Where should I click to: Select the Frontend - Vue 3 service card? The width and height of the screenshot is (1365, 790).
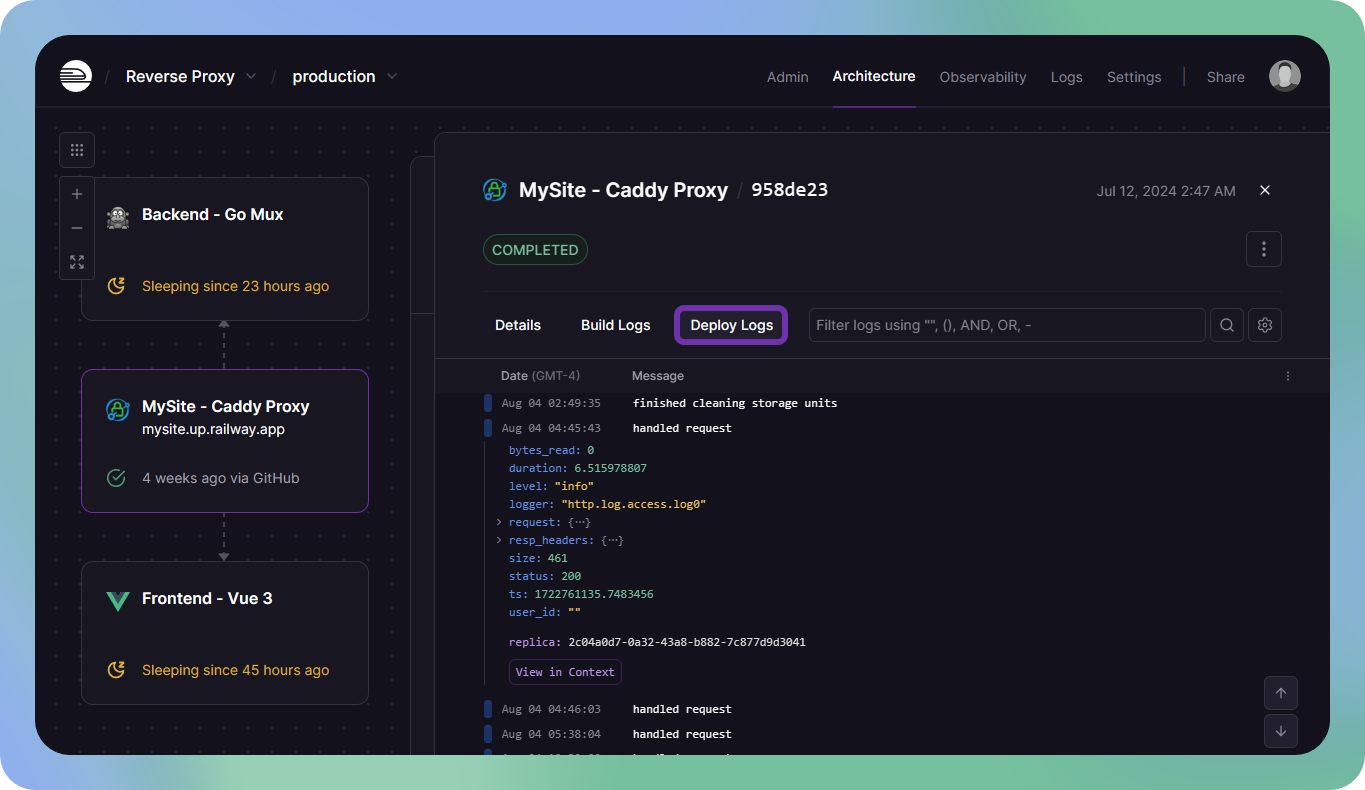point(225,633)
